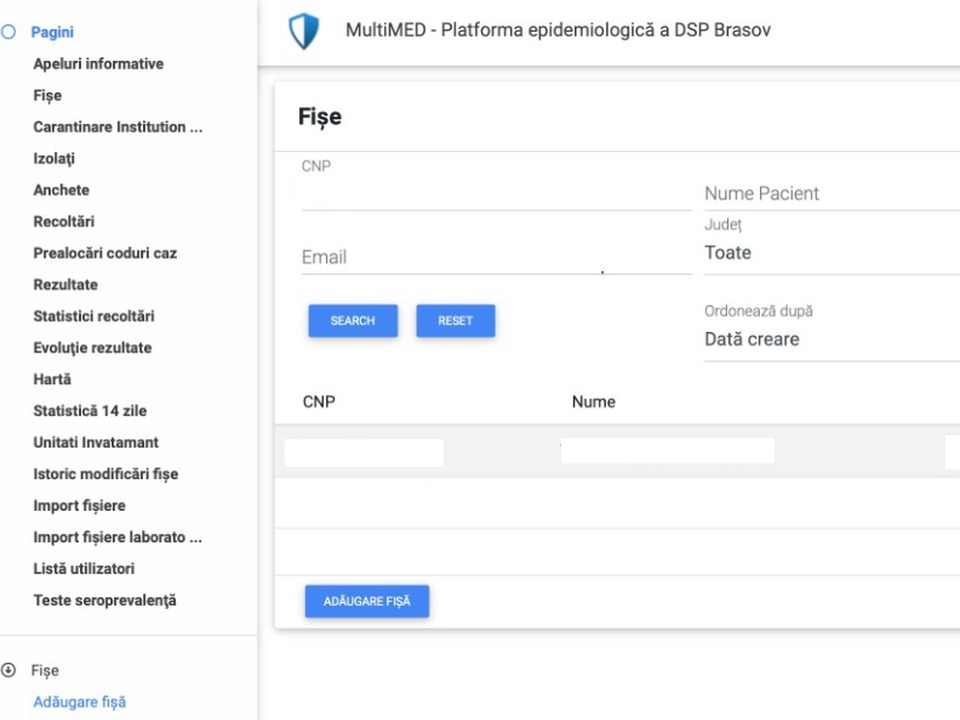Open the Izolați page
Screen dimensions: 960x720
coord(54,159)
